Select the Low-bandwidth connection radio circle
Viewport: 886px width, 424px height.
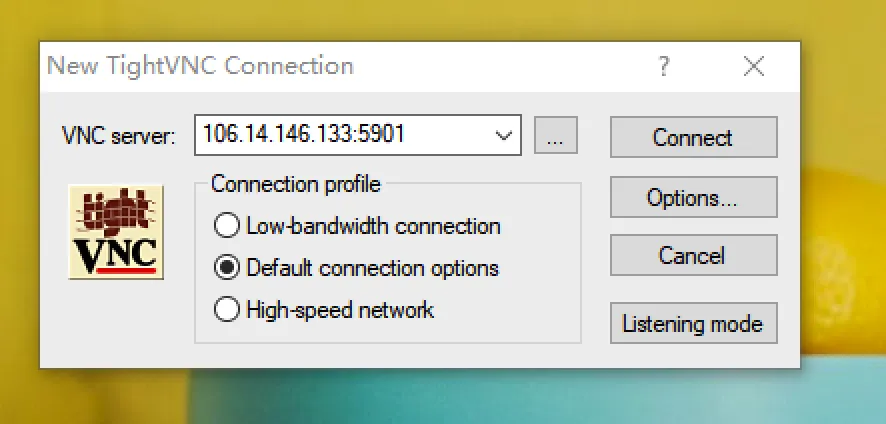click(x=227, y=226)
